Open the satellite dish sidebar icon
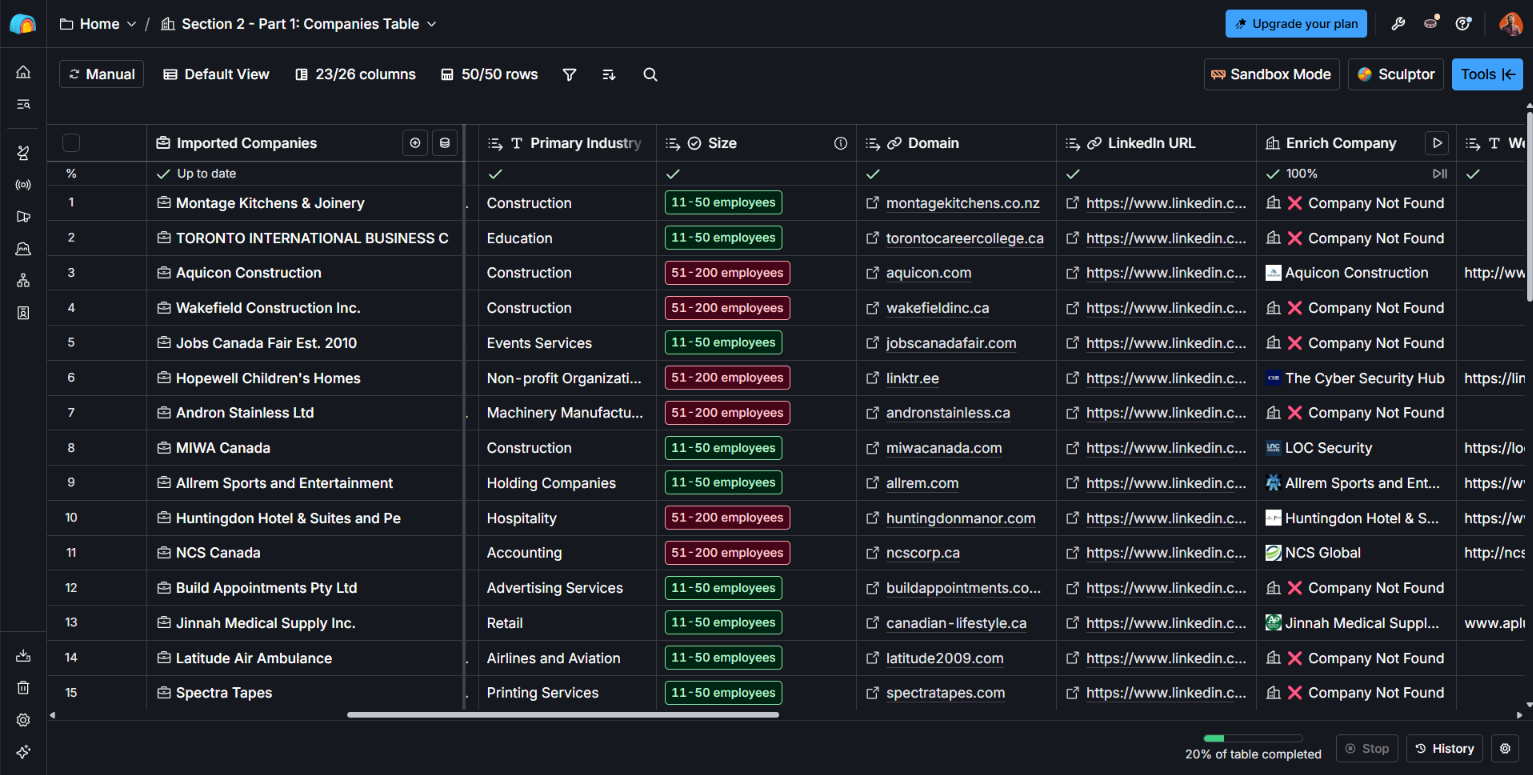Image resolution: width=1533 pixels, height=775 pixels. (23, 153)
